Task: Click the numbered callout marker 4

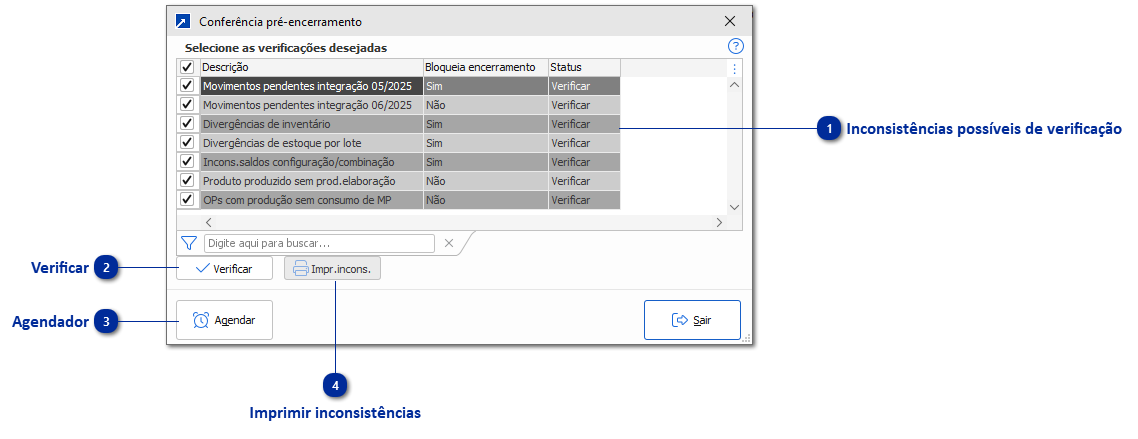Action: tap(335, 385)
